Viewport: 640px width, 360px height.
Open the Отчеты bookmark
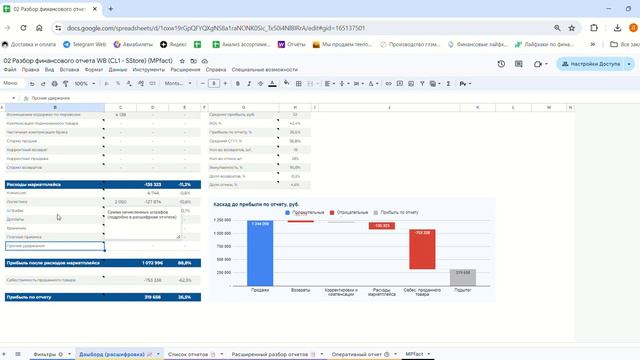point(291,44)
